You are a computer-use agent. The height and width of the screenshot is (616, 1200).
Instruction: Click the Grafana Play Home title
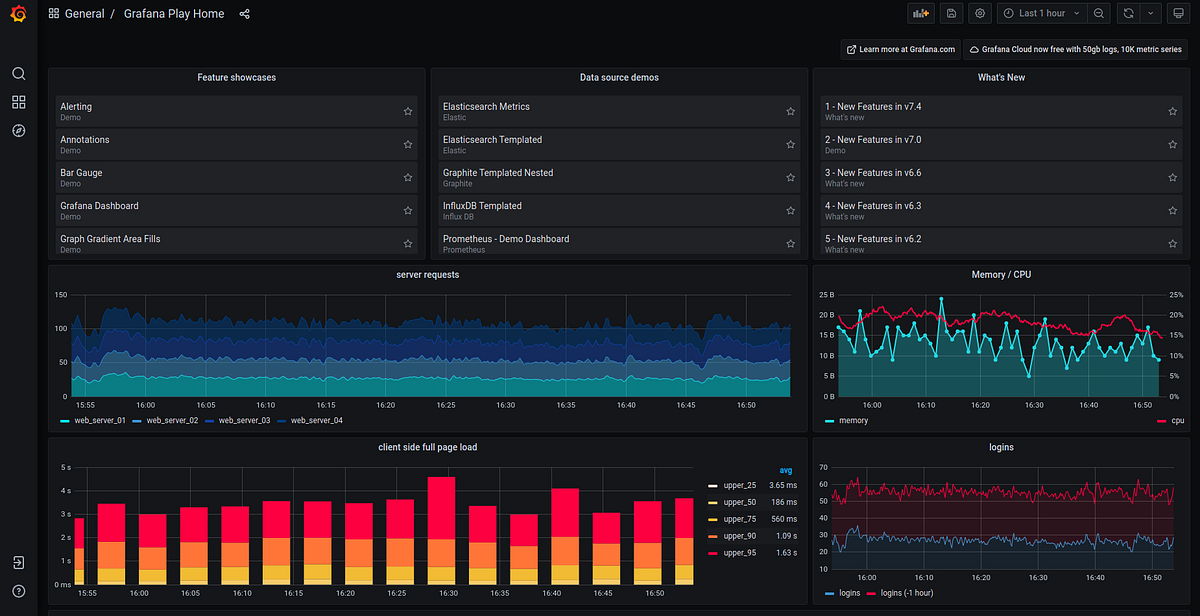point(174,13)
